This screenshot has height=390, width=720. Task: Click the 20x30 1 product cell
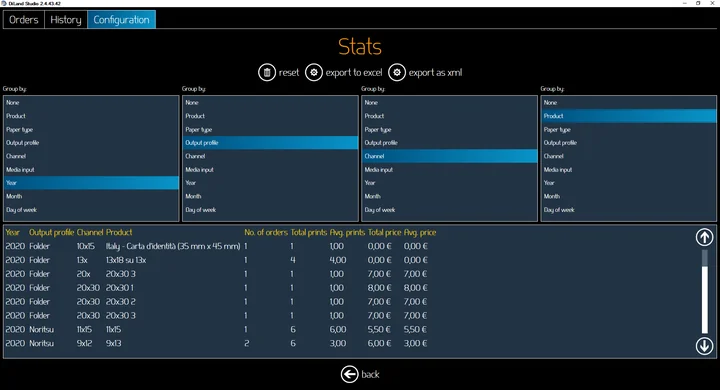pos(120,288)
